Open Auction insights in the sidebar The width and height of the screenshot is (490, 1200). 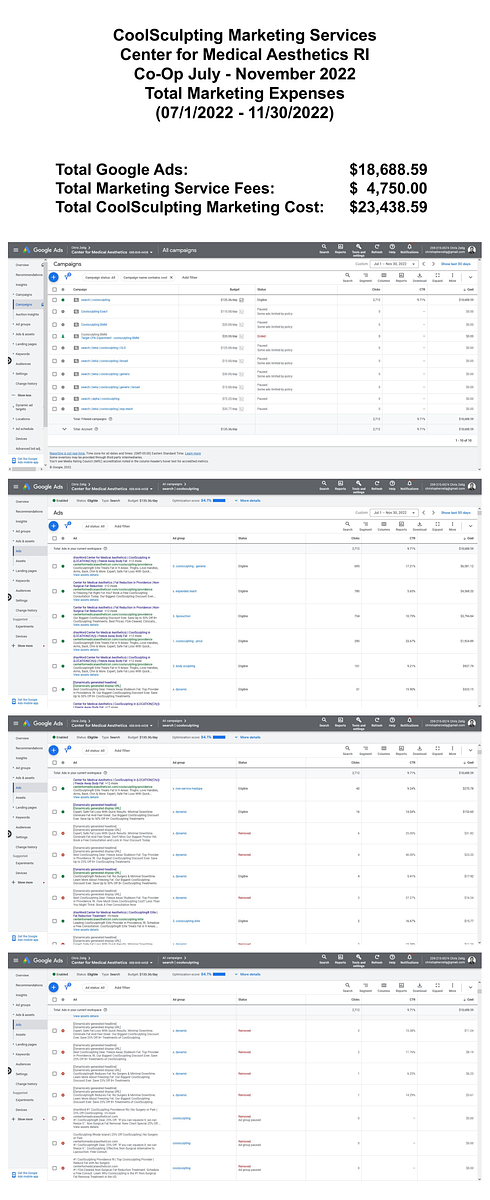pyautogui.click(x=27, y=314)
